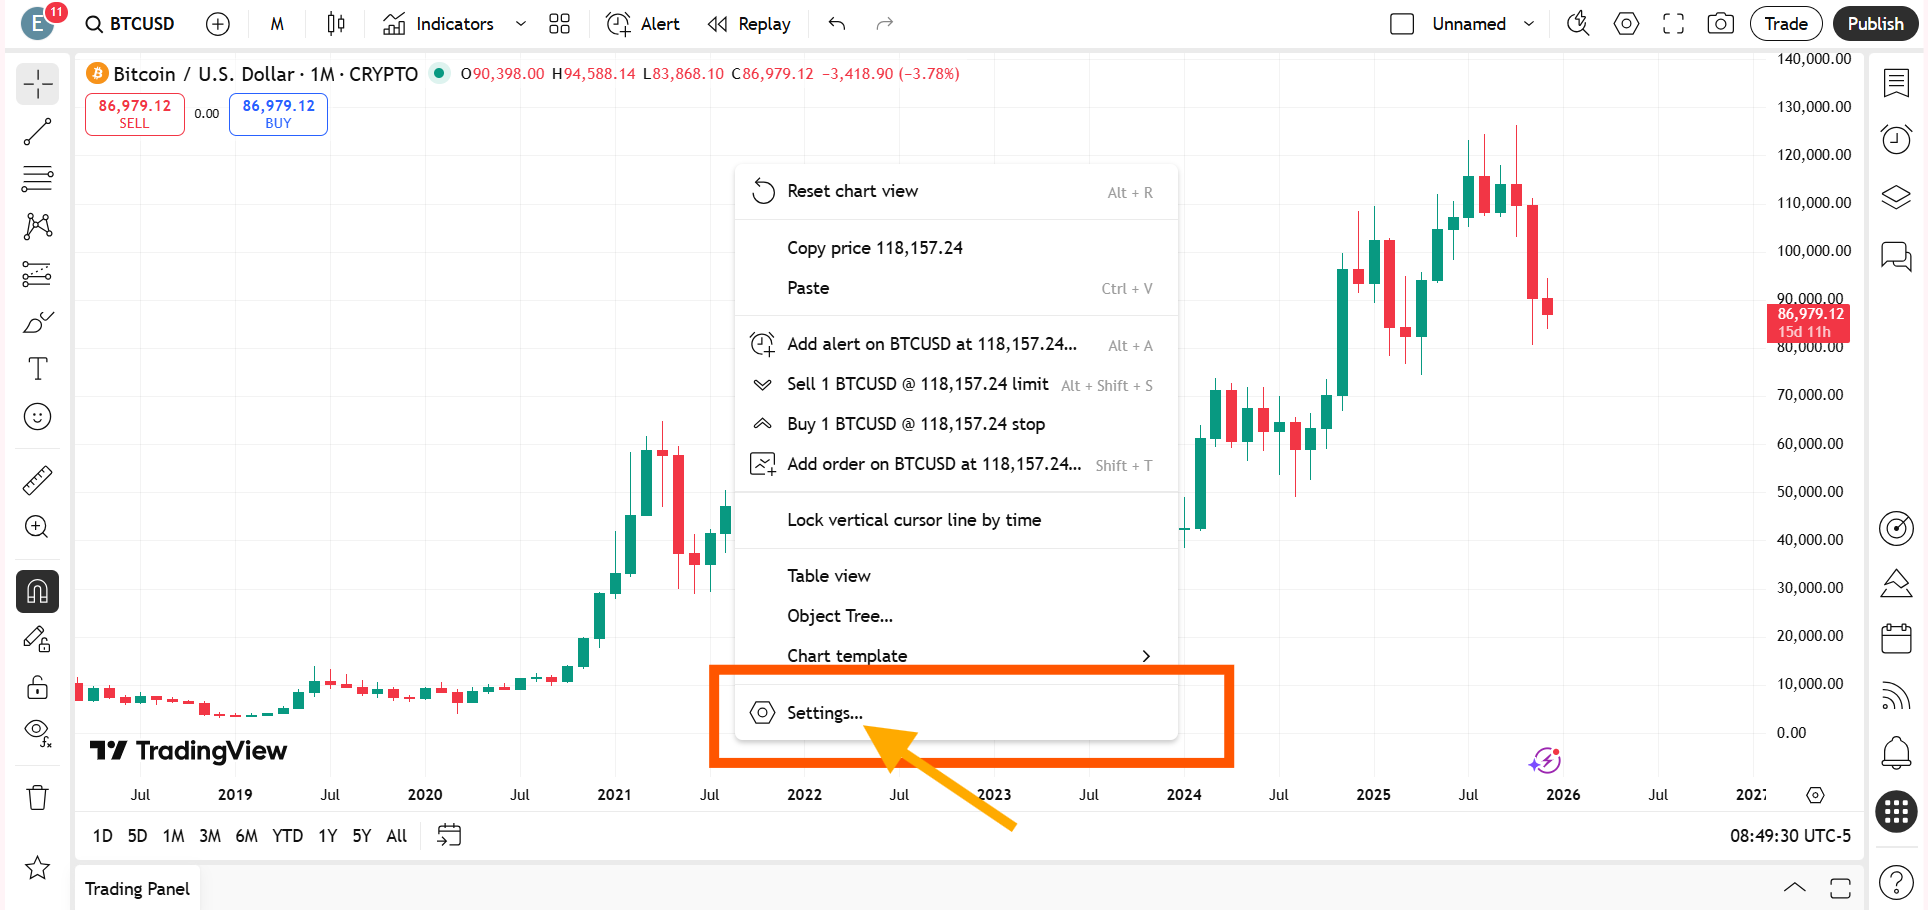Select the Text annotation tool
This screenshot has height=910, width=1928.
pyautogui.click(x=37, y=369)
